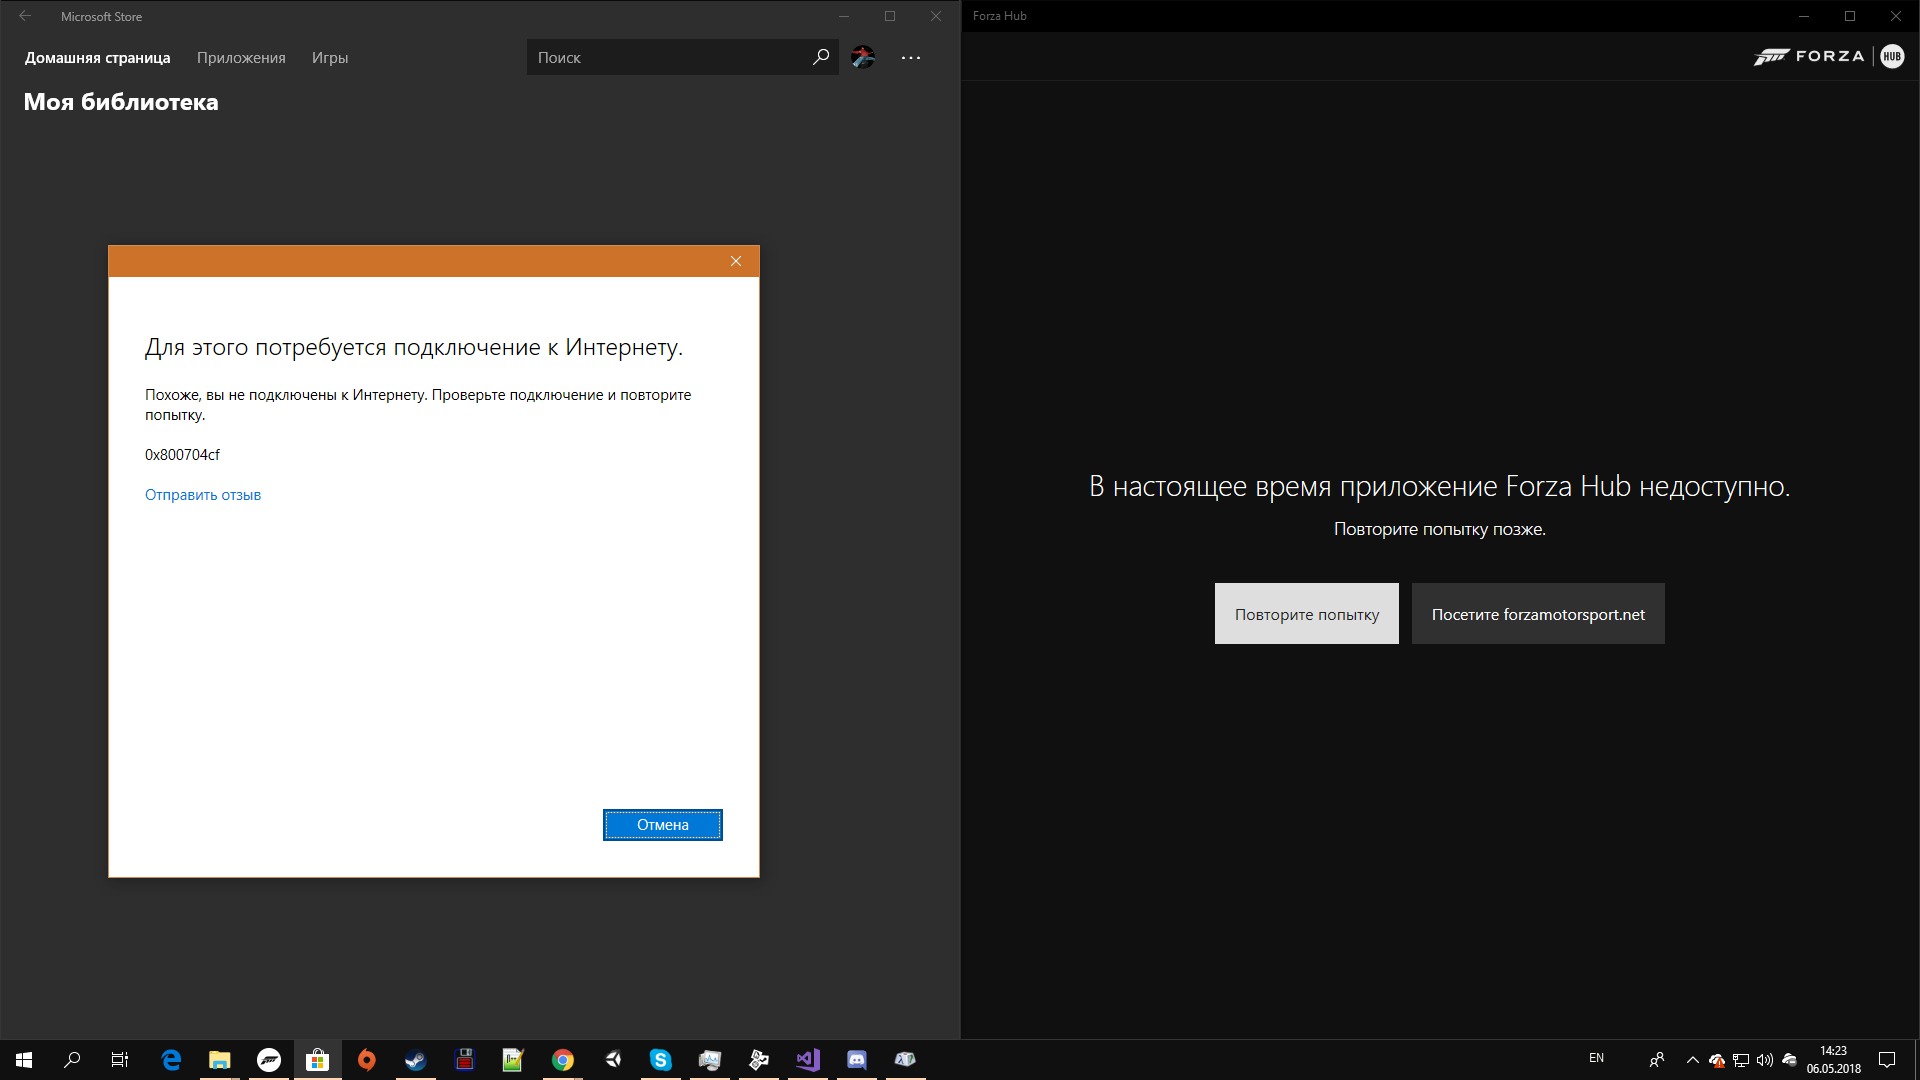Click the Повторите попытку button in Forza Hub
This screenshot has height=1080, width=1920.
[1307, 614]
